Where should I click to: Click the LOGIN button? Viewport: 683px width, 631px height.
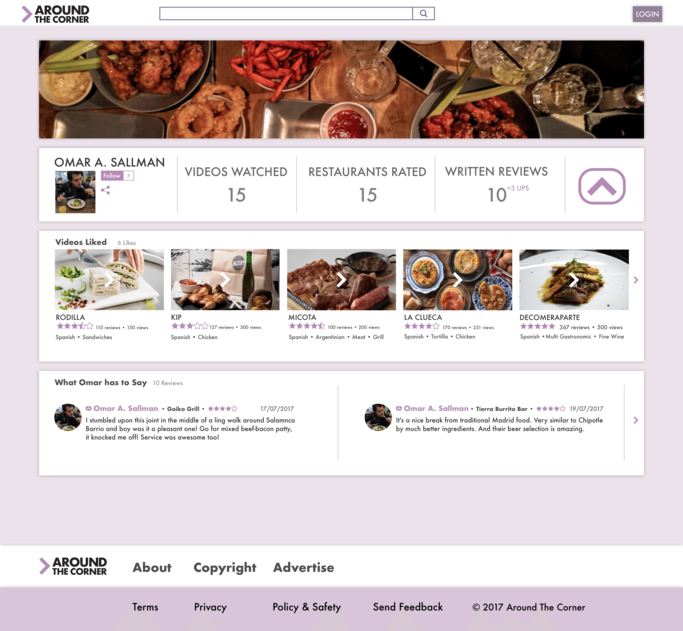(647, 14)
